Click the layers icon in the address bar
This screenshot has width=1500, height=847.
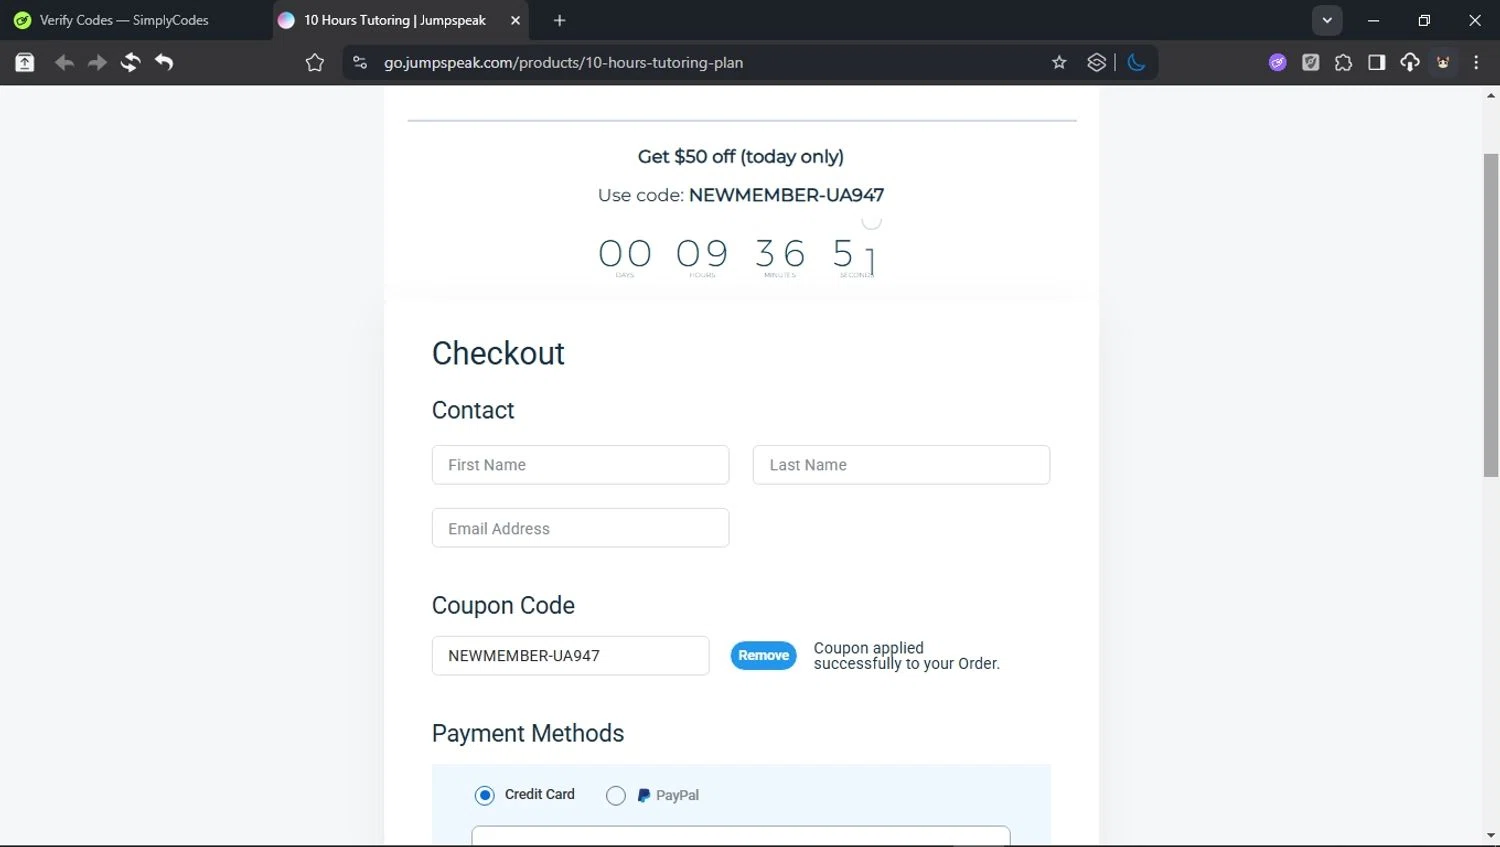pos(1097,62)
